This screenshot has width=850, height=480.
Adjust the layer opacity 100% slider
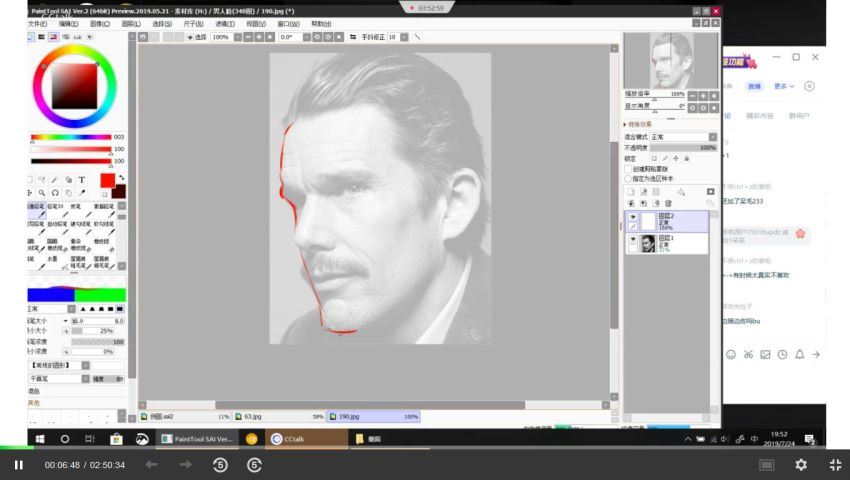coord(683,148)
